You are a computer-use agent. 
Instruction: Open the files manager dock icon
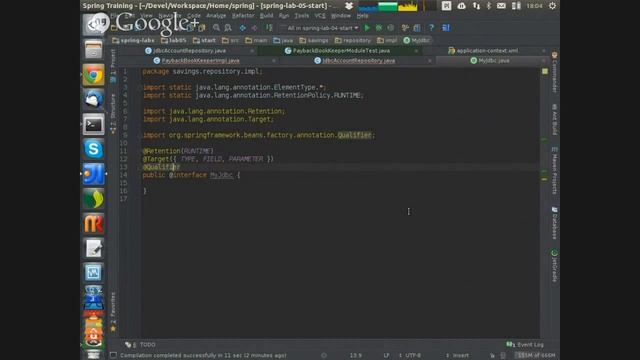click(93, 50)
